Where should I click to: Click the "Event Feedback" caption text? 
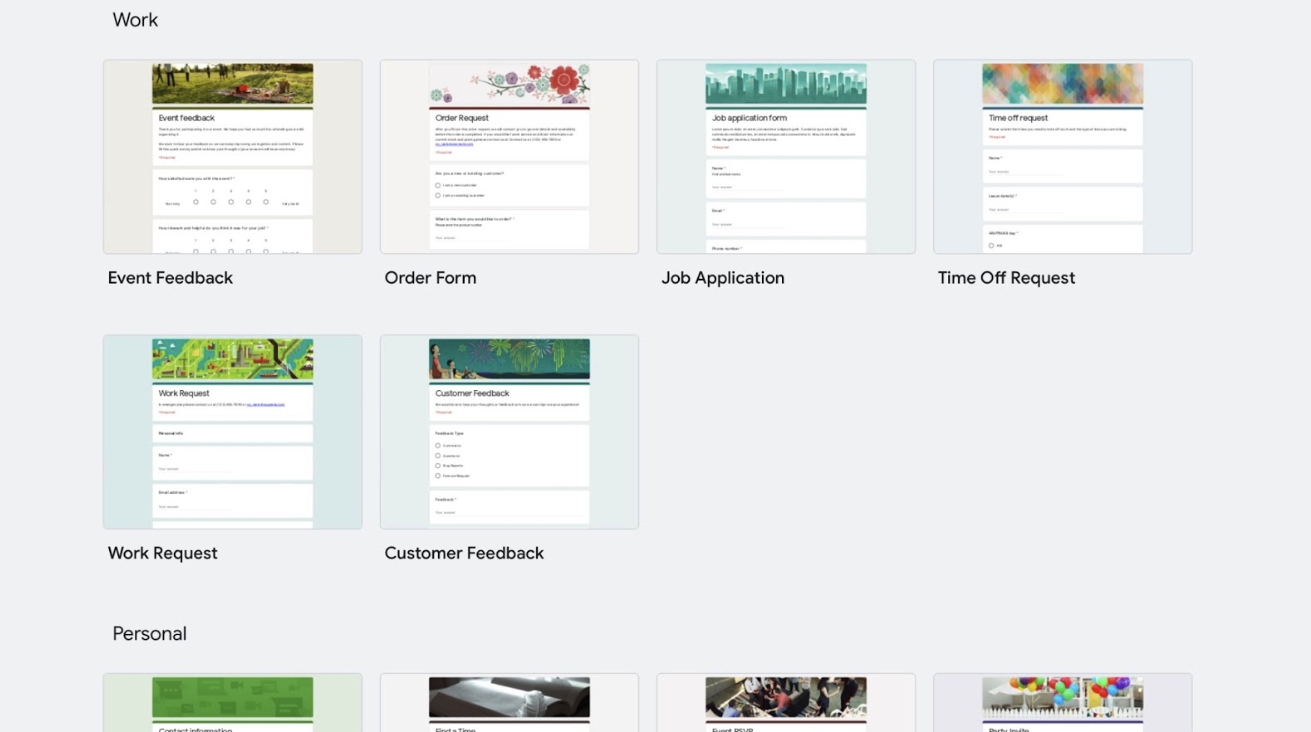click(x=170, y=278)
